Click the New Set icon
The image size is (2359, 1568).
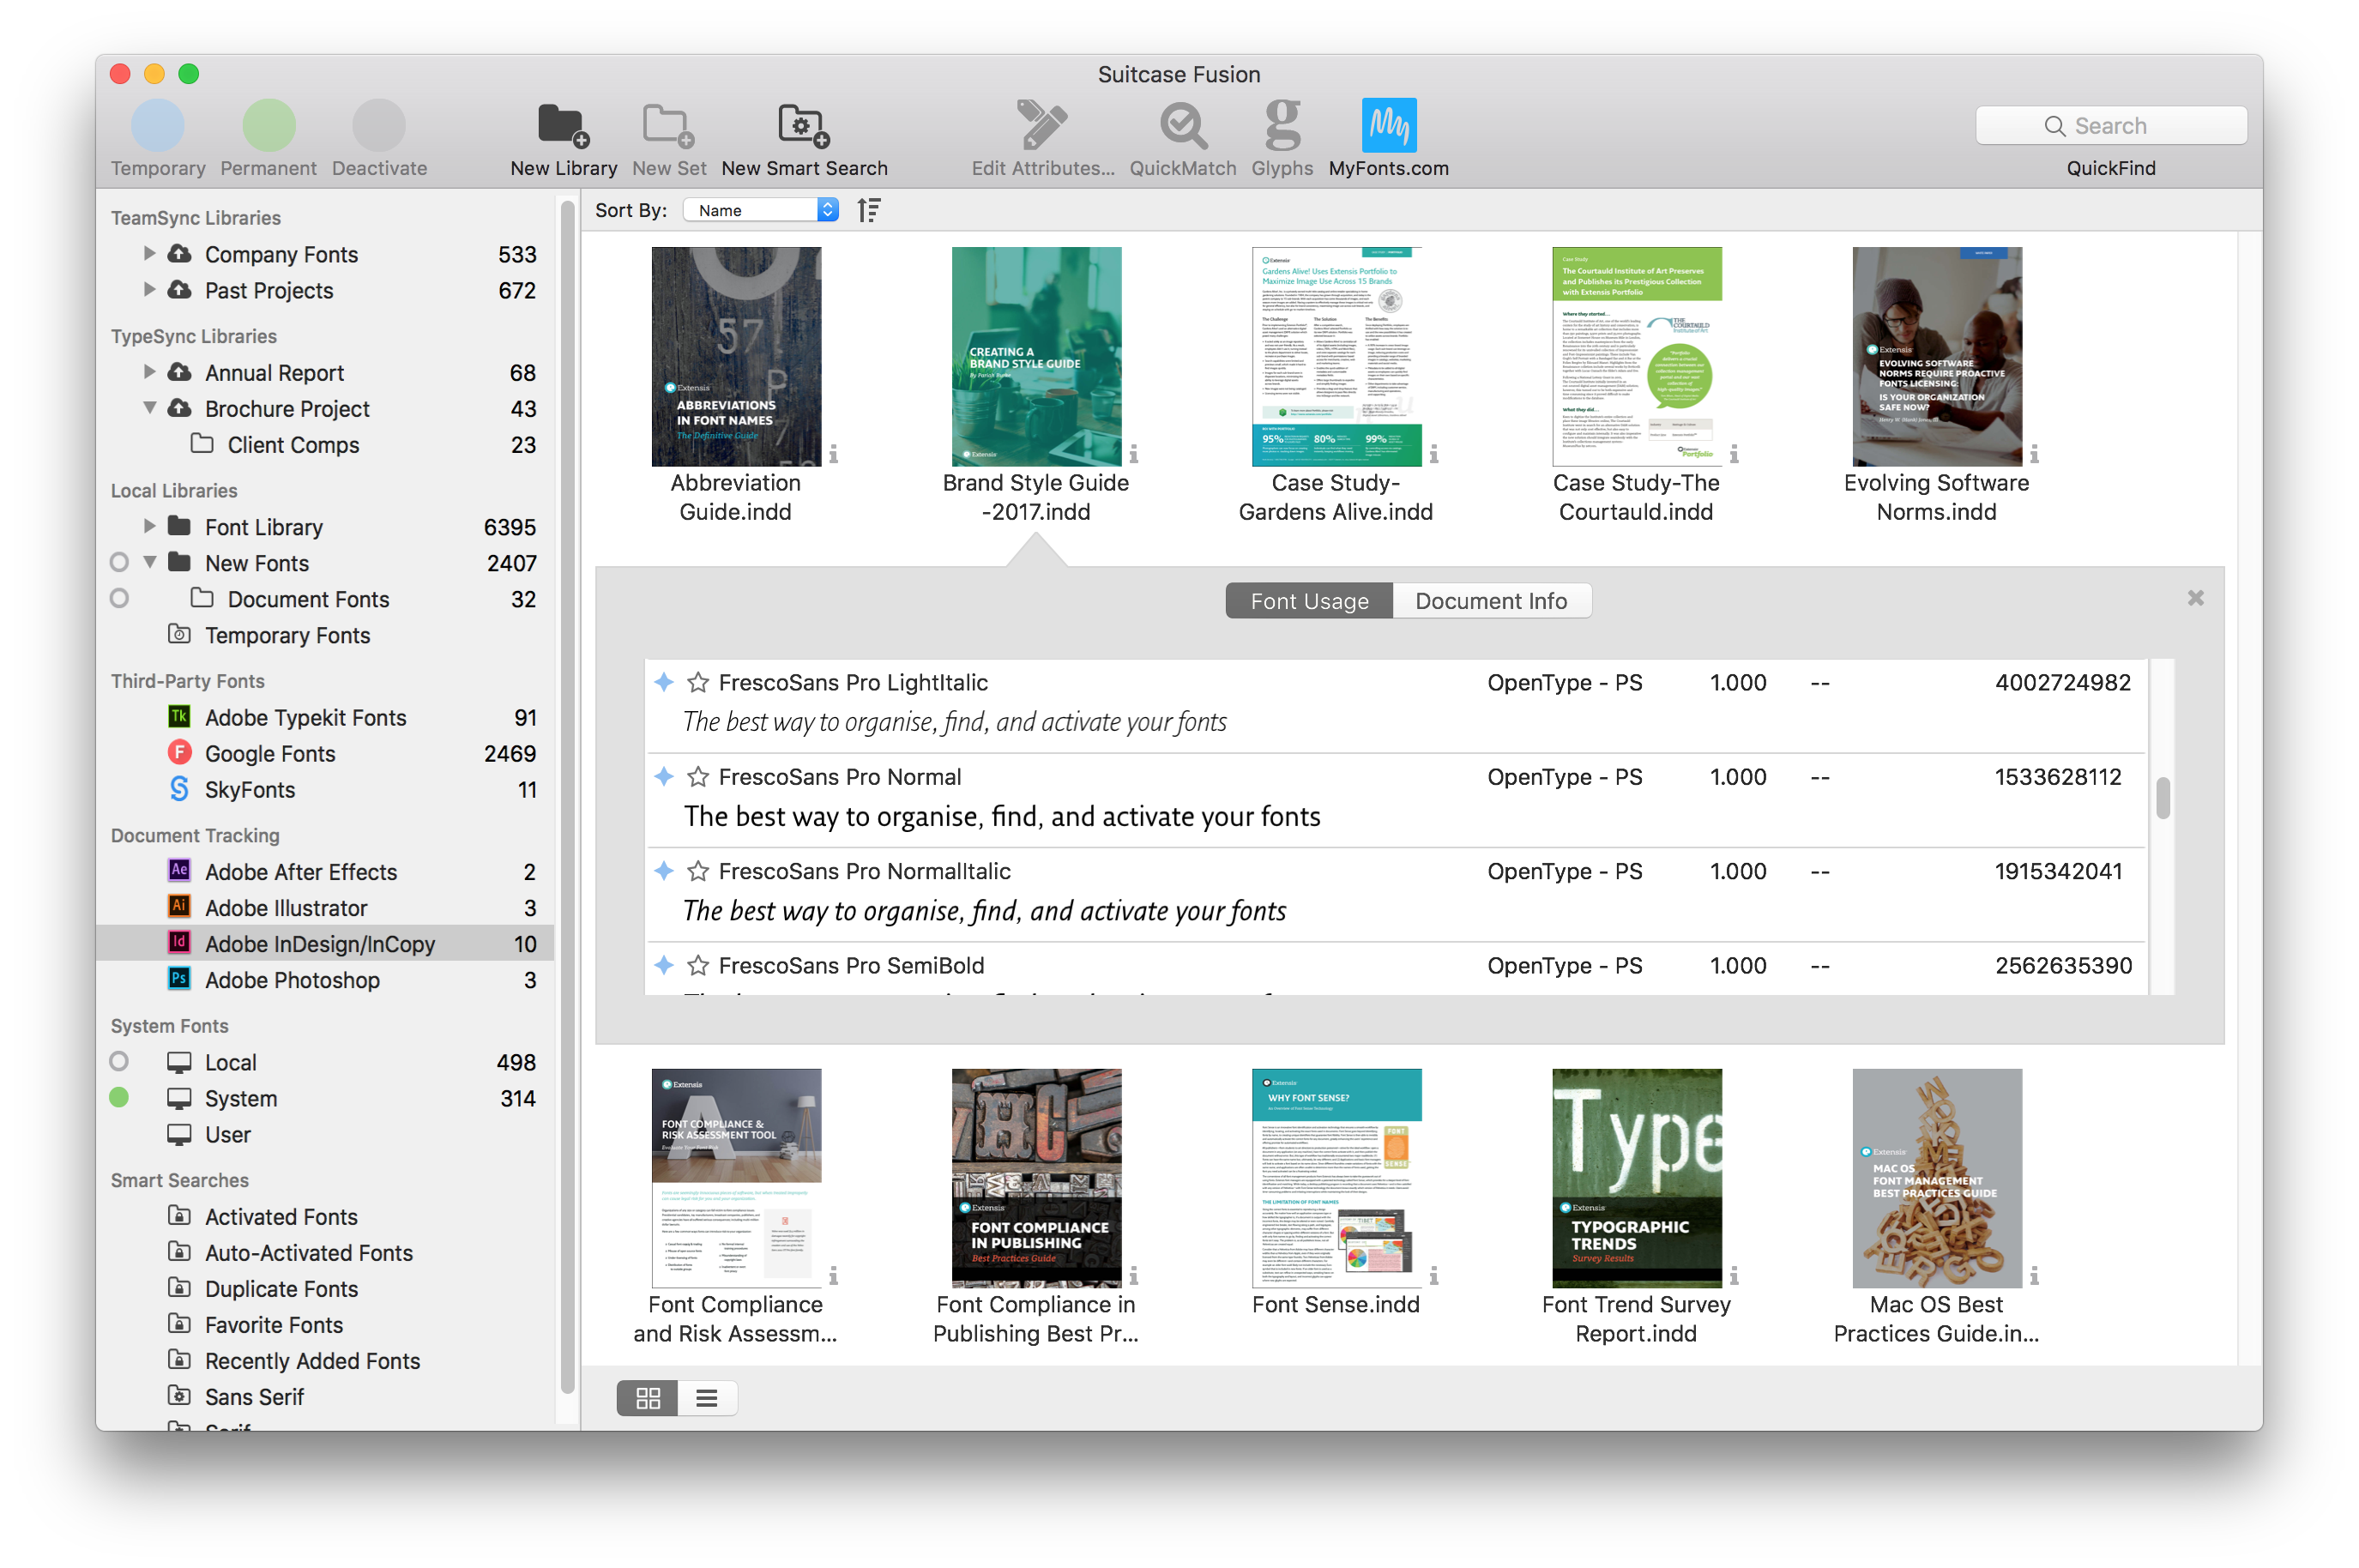(x=670, y=130)
